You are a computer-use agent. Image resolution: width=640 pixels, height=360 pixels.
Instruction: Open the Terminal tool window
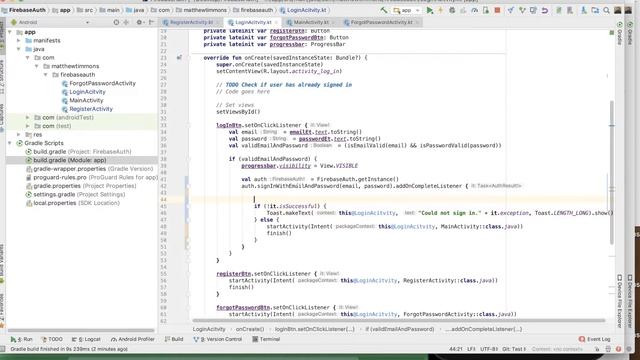(266, 339)
